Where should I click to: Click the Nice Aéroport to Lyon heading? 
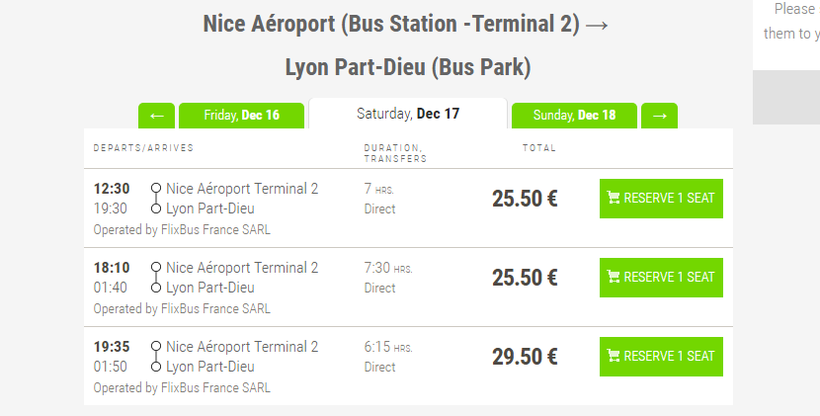(406, 45)
